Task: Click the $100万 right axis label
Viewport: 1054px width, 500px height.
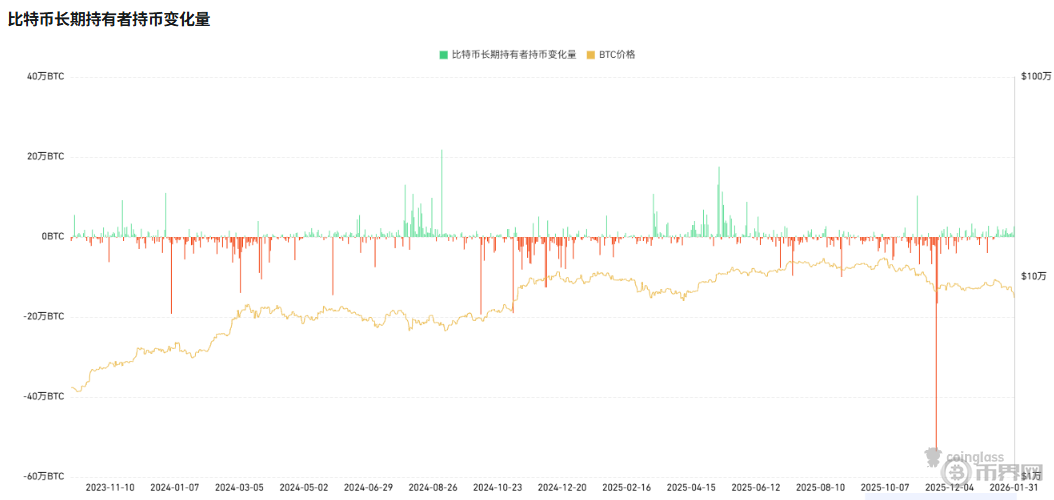Action: [1036, 76]
